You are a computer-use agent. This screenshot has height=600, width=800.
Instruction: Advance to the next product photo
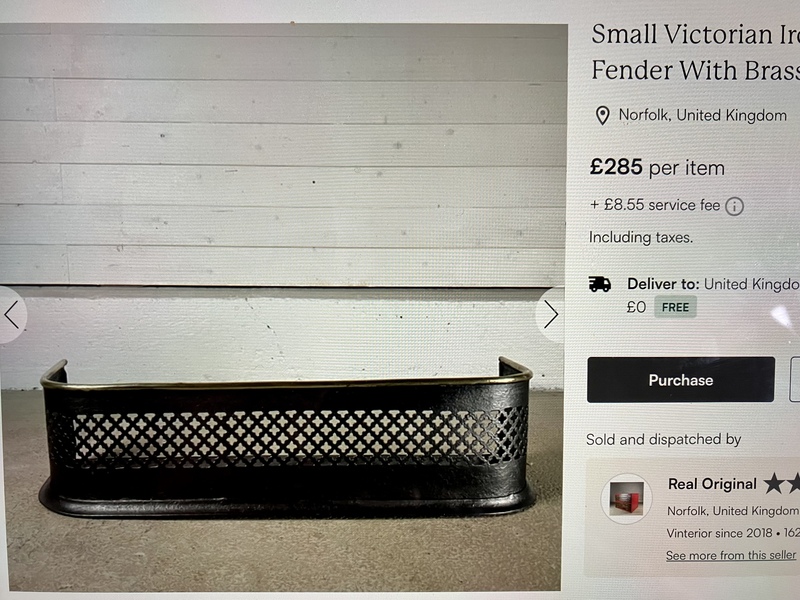(550, 314)
